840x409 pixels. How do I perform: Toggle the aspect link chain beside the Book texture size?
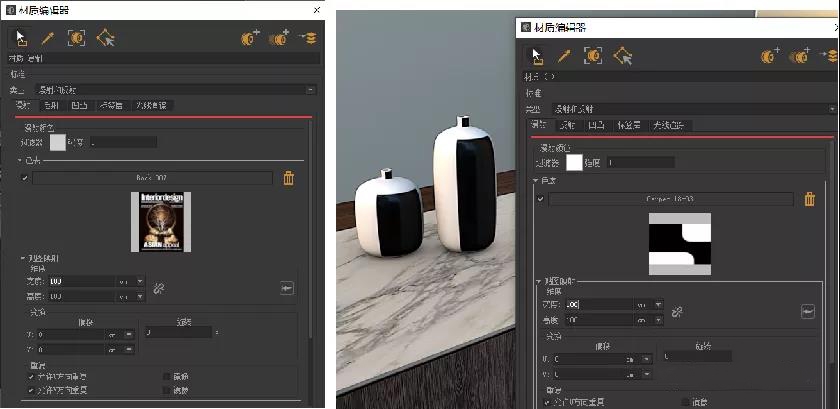158,288
